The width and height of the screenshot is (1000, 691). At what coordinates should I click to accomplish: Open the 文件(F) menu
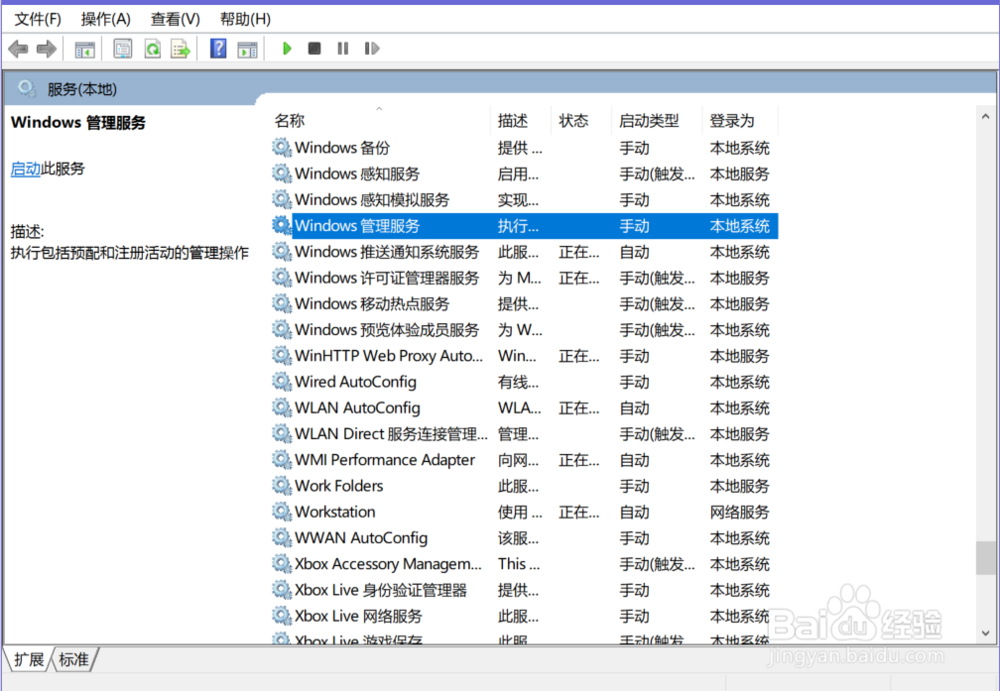click(38, 19)
